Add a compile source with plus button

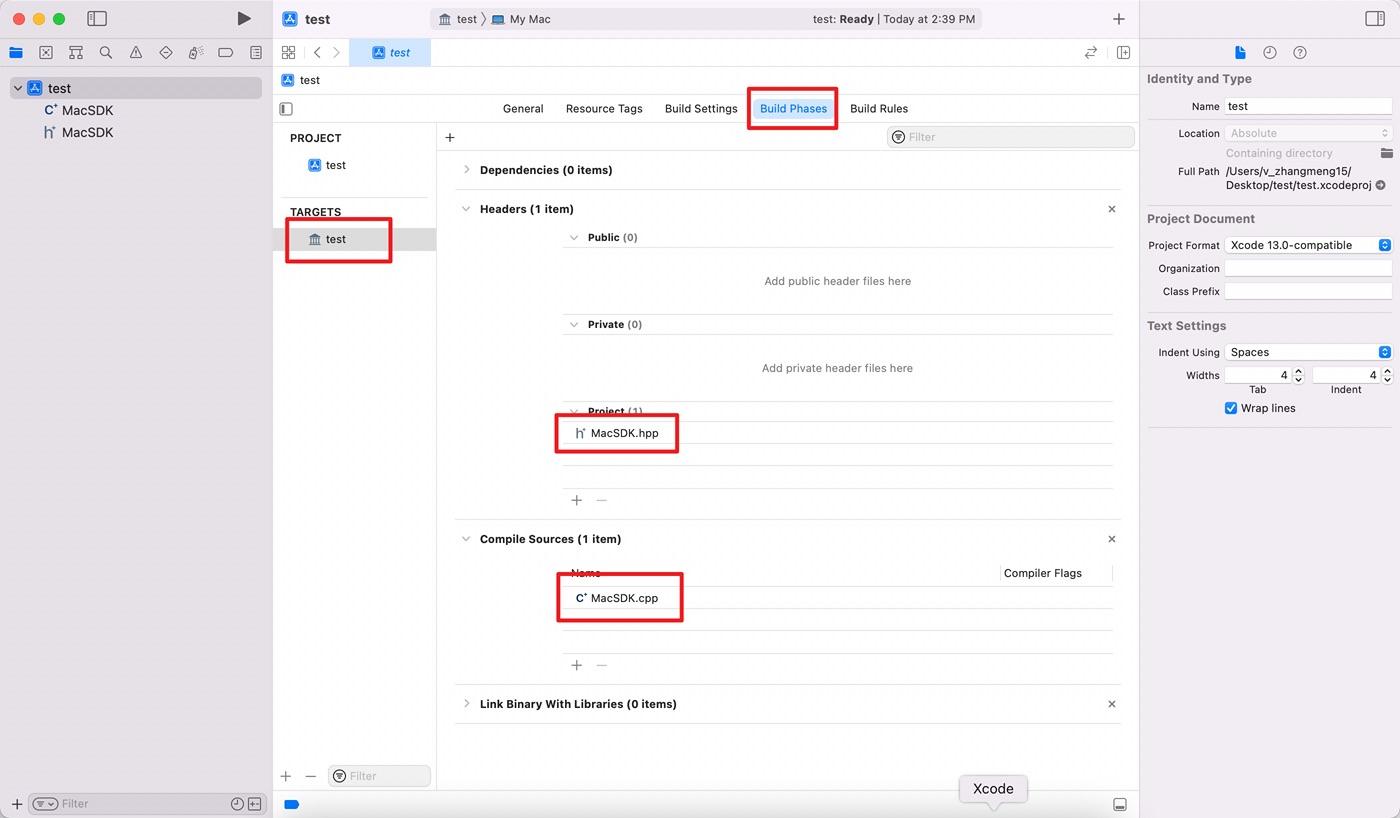[x=576, y=665]
